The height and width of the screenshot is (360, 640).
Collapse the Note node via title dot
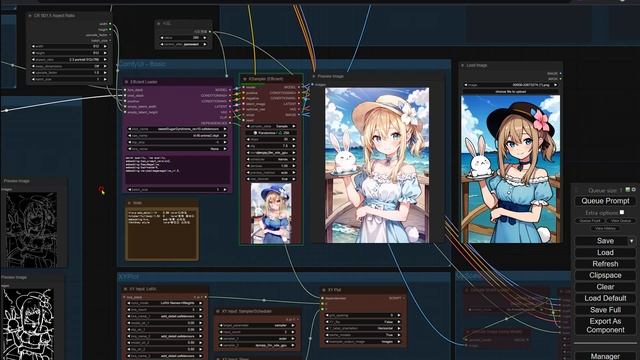click(129, 203)
